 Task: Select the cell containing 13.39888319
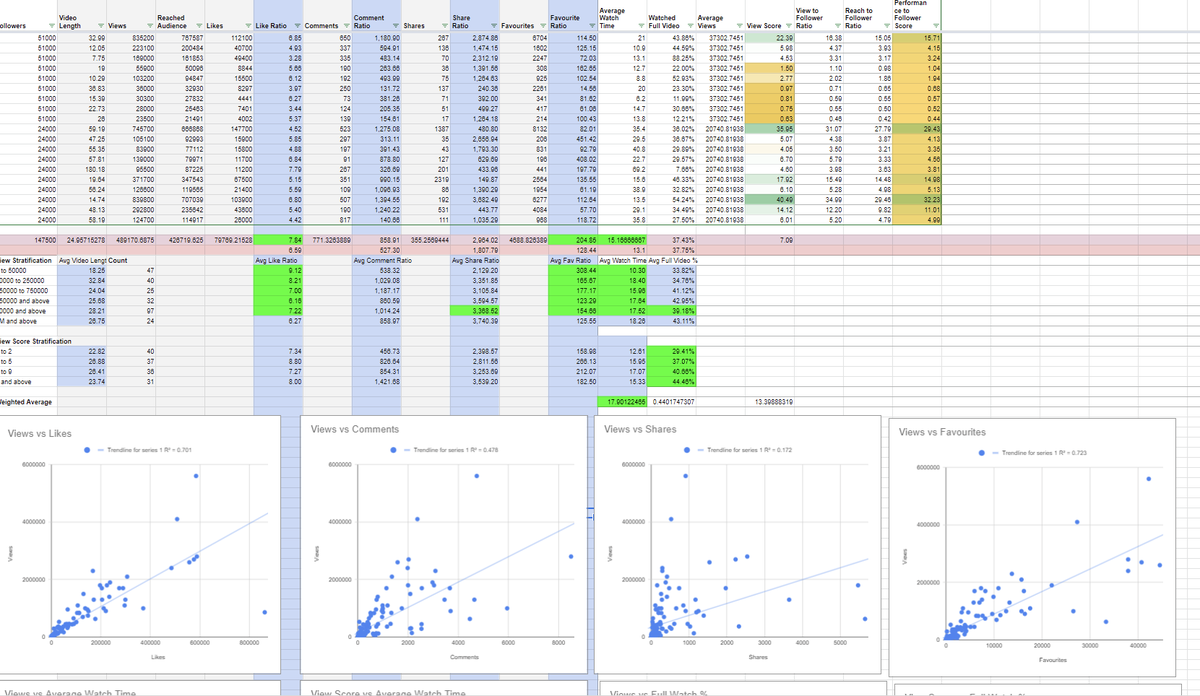pos(772,402)
